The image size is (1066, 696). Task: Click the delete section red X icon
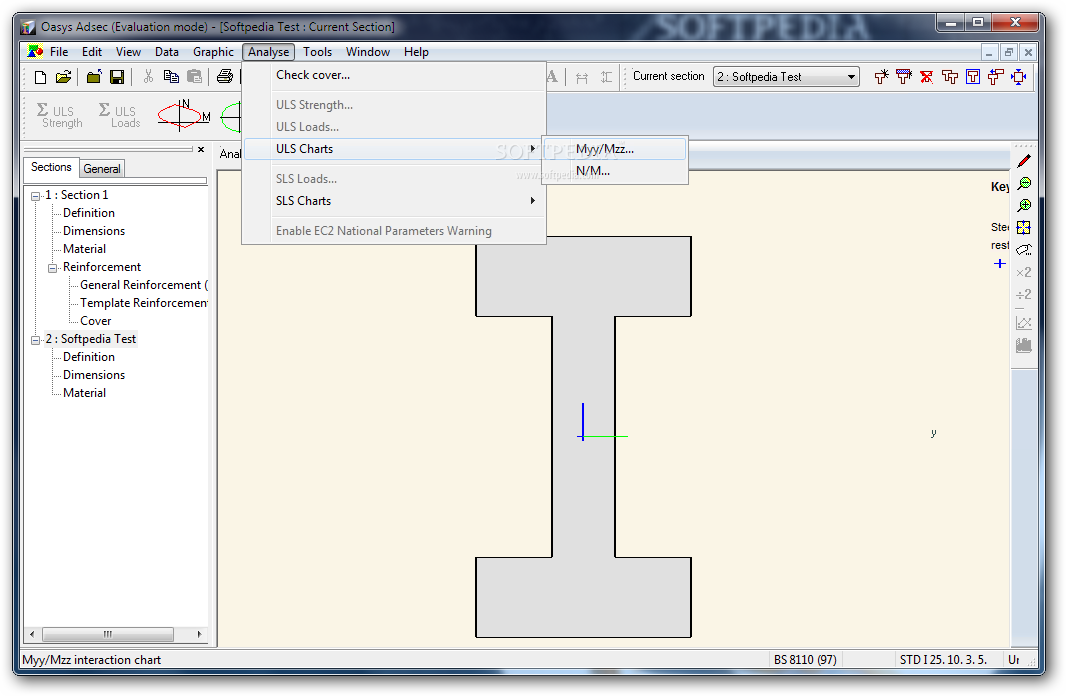coord(927,77)
